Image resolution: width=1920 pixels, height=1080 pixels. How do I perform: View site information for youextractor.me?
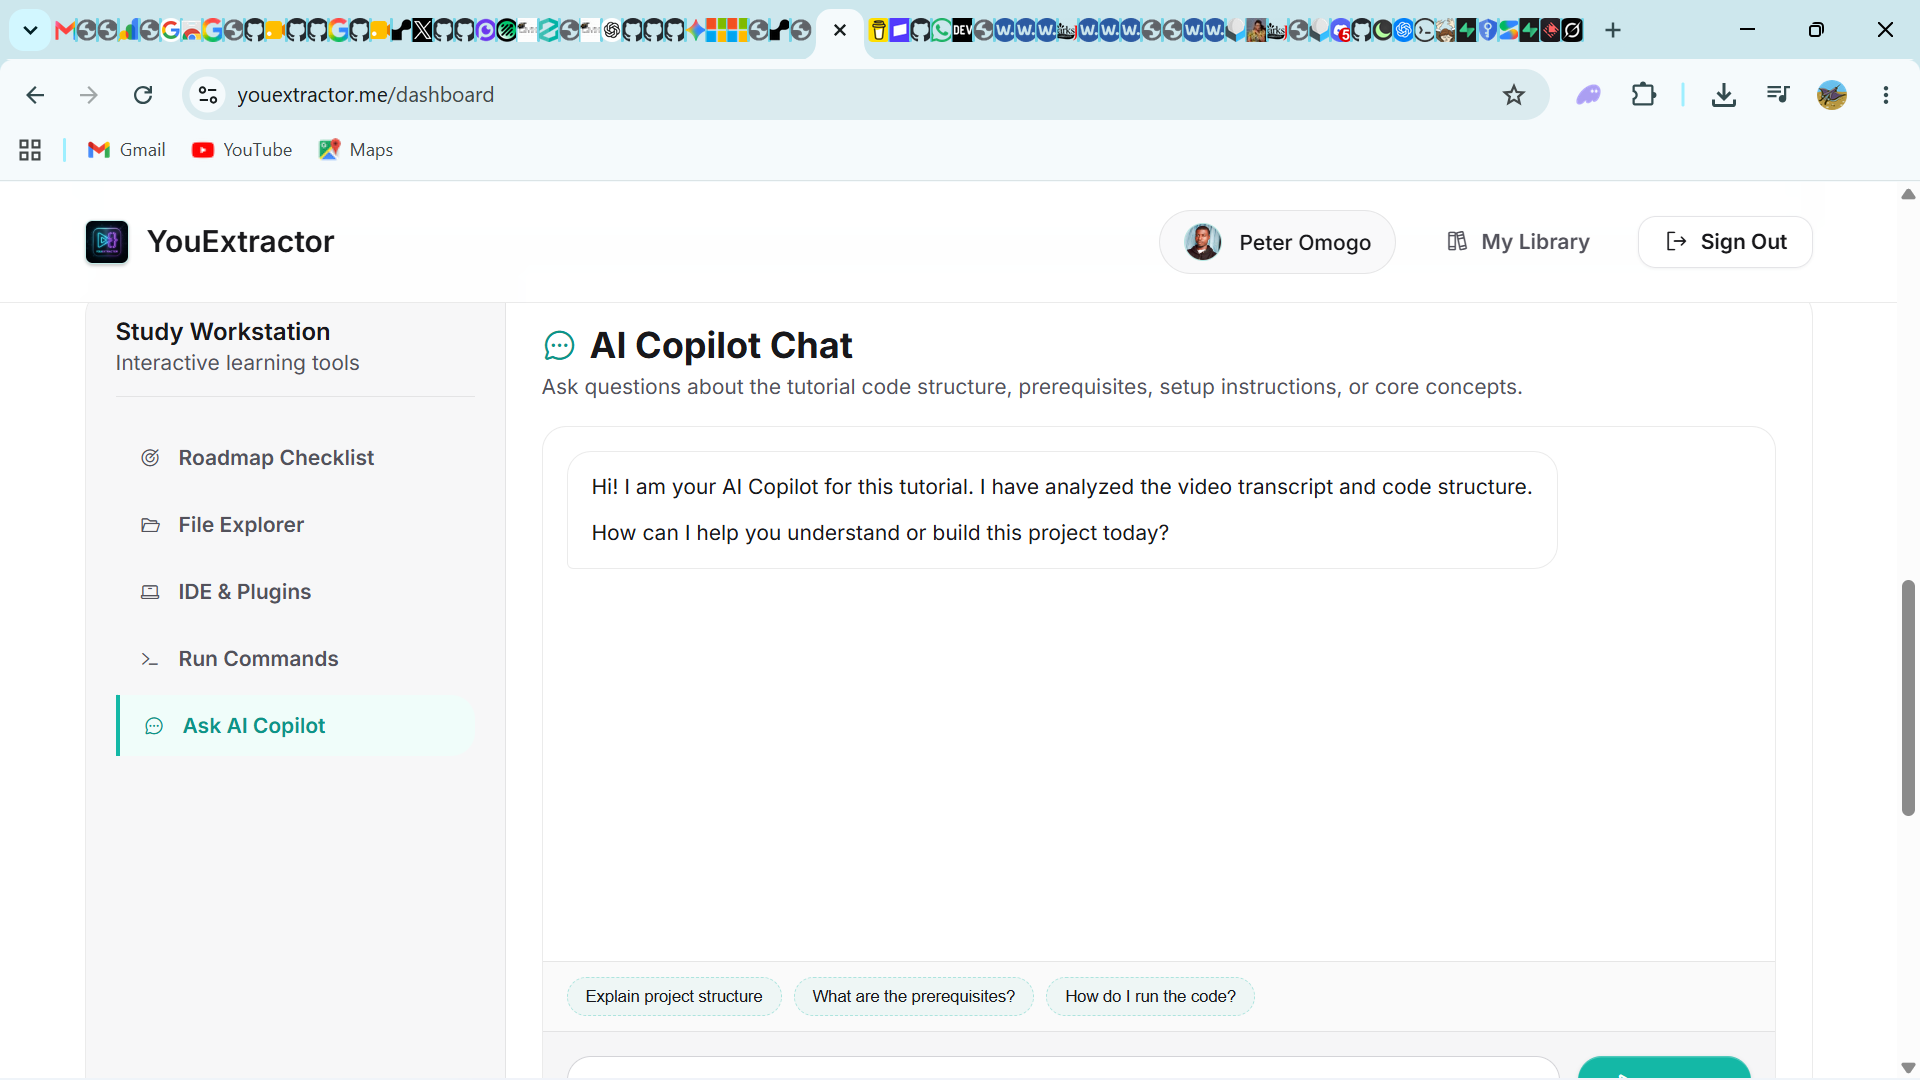208,95
